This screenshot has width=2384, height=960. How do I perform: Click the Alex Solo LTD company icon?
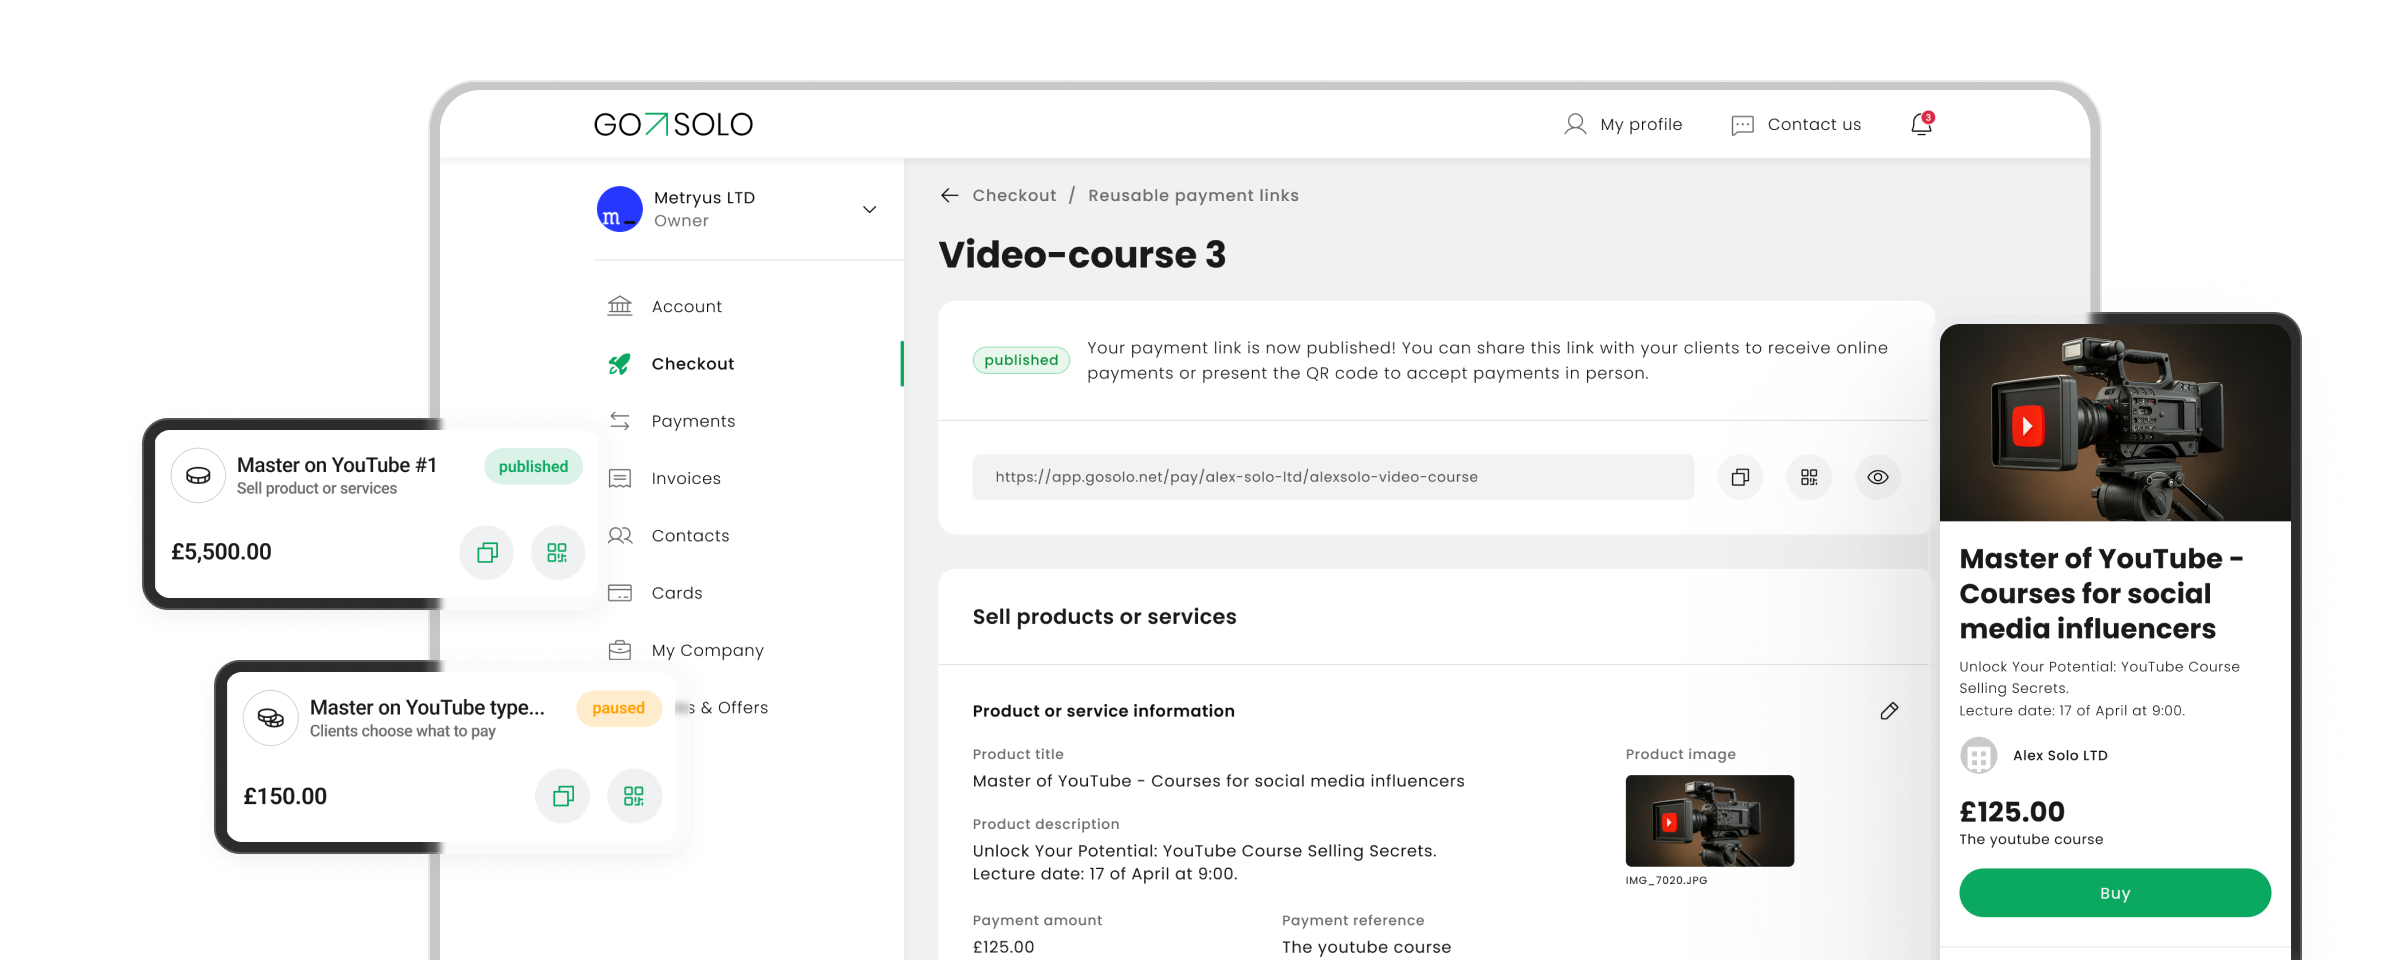1978,756
